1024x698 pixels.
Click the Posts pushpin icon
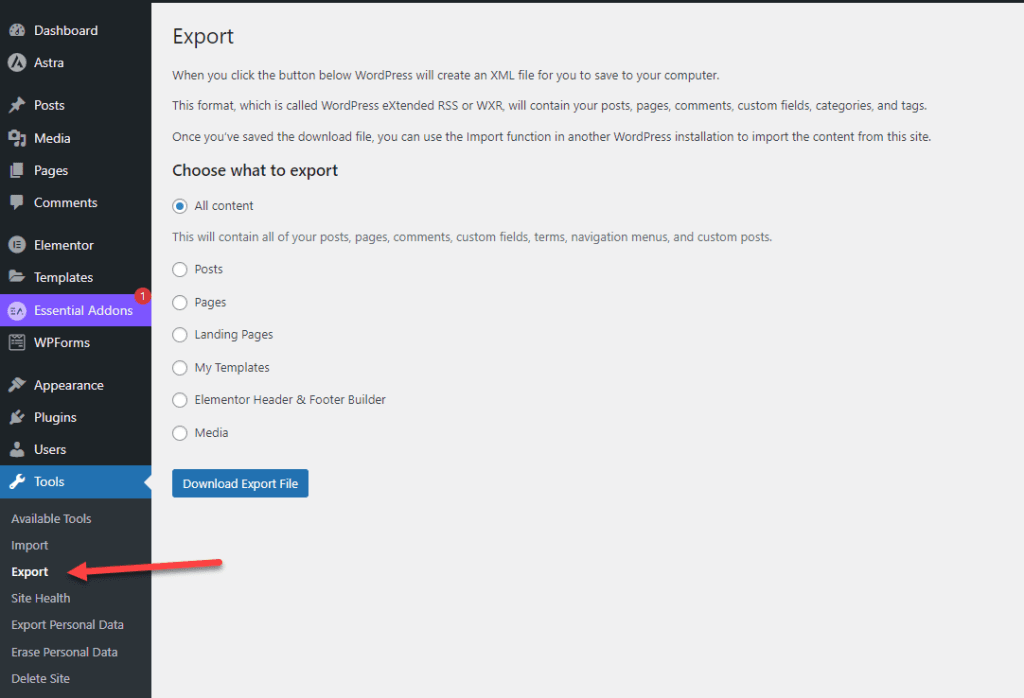pyautogui.click(x=17, y=105)
